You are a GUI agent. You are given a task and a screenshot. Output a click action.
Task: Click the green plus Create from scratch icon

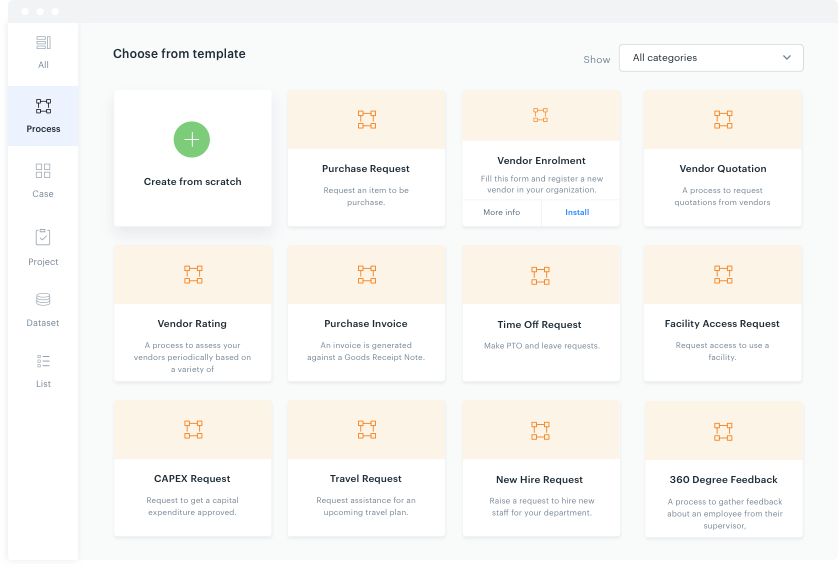[192, 140]
